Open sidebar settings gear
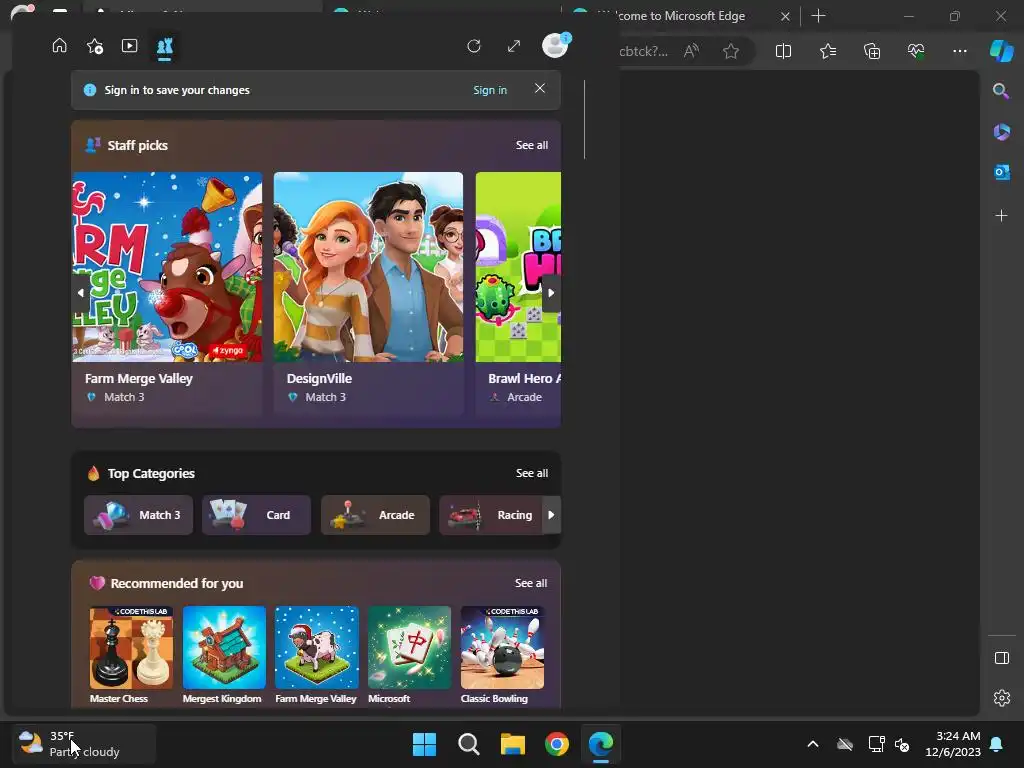The image size is (1024, 768). [1002, 698]
